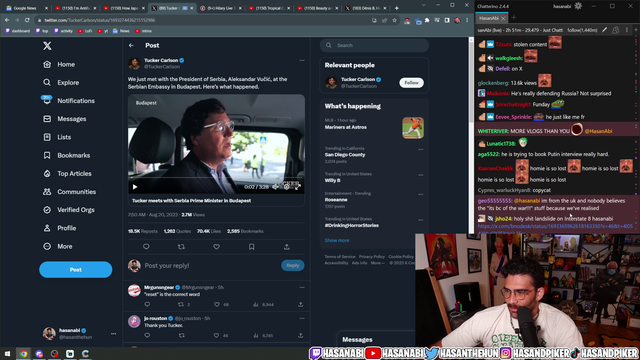Bookmark page with star icon
640x360 pixels.
(394, 20)
